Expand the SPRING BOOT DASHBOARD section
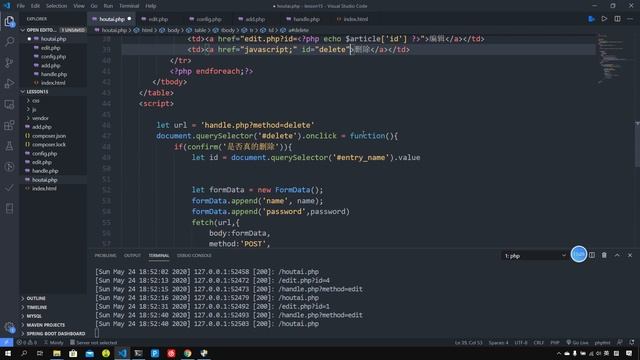The image size is (640, 360). (56, 333)
